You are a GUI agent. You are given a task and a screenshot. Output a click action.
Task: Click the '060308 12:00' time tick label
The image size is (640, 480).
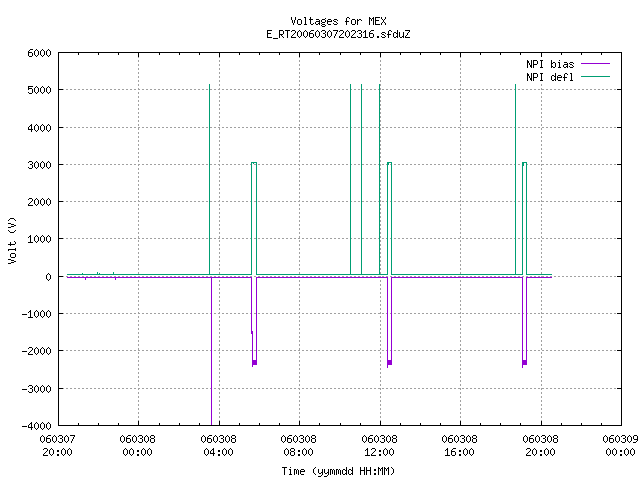coord(379,446)
